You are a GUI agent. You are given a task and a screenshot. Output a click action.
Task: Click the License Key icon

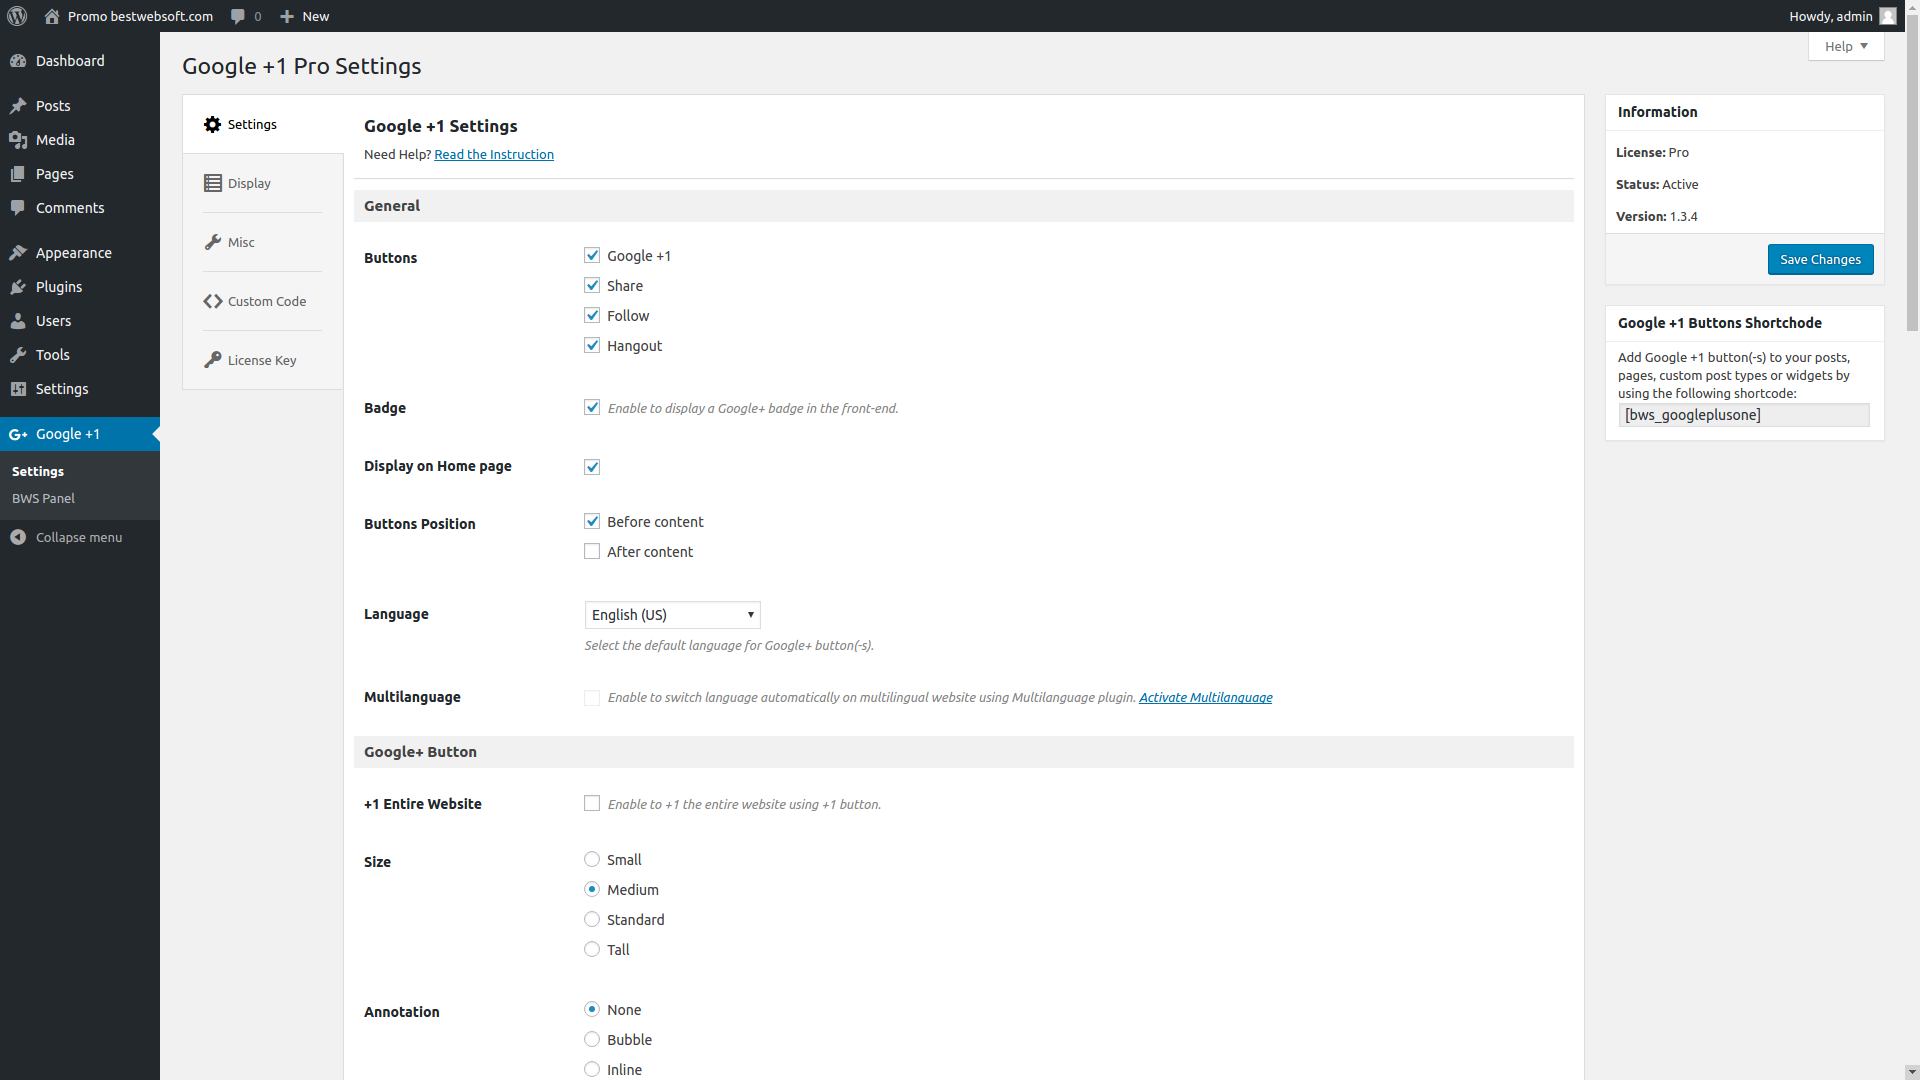(x=213, y=360)
